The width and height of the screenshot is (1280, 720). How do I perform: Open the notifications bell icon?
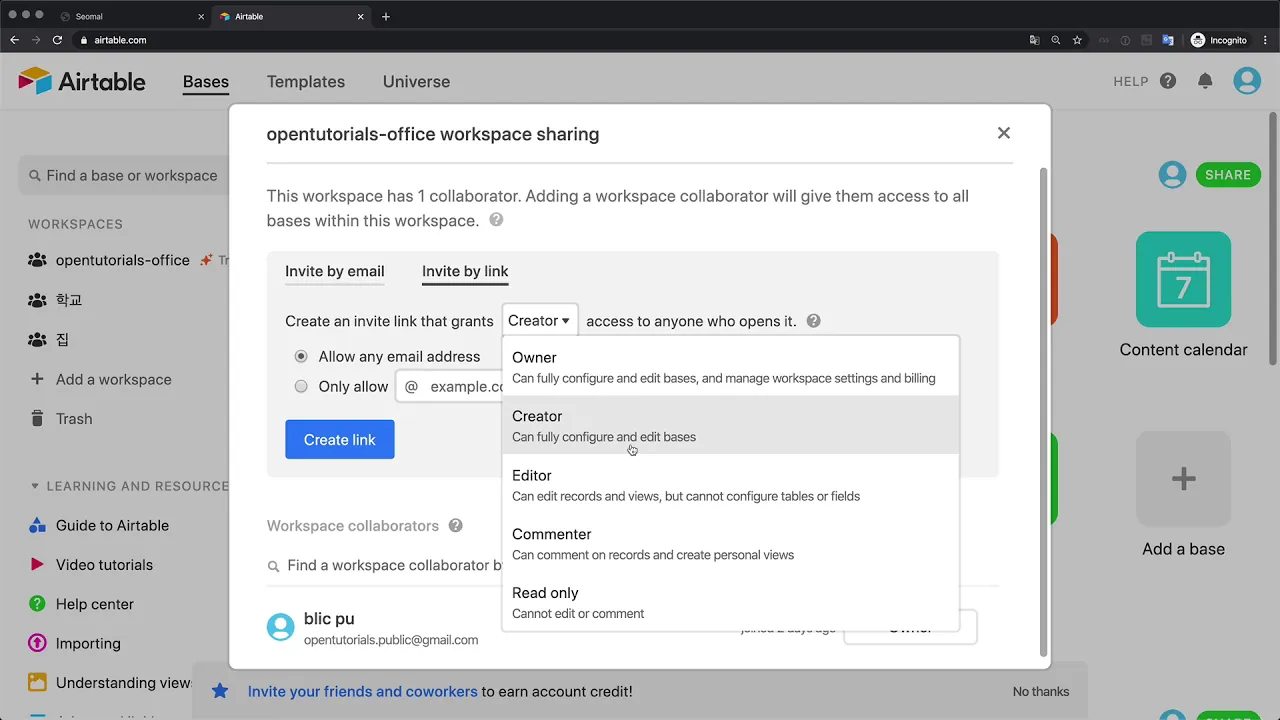(1206, 81)
